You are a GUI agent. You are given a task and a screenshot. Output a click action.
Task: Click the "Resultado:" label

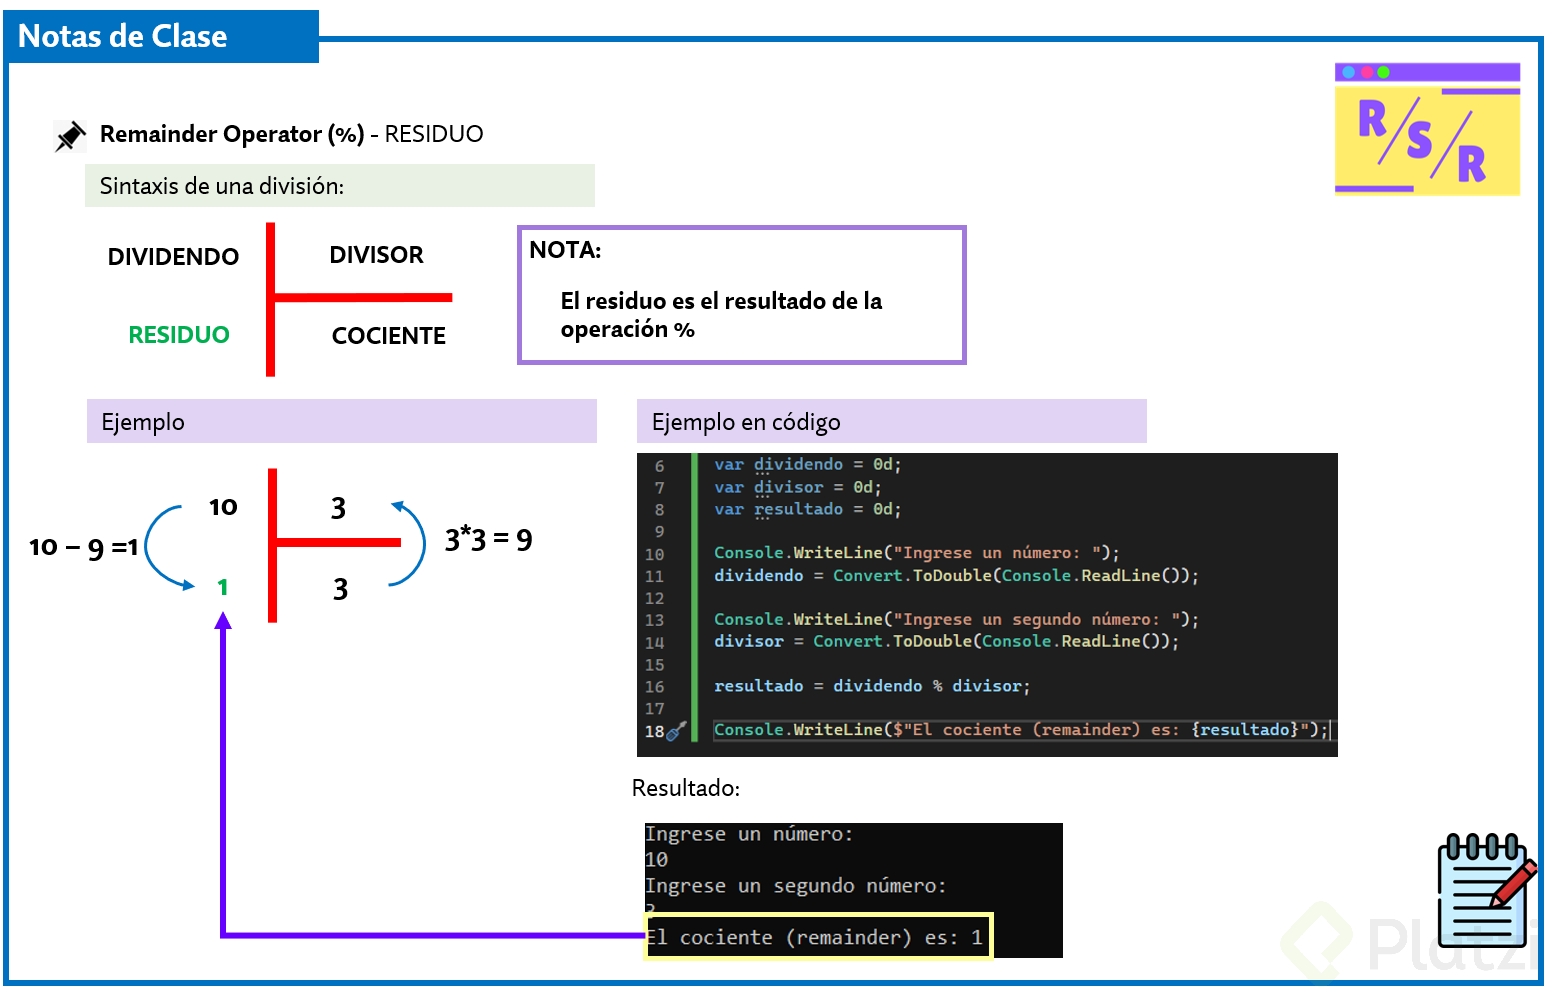point(686,788)
